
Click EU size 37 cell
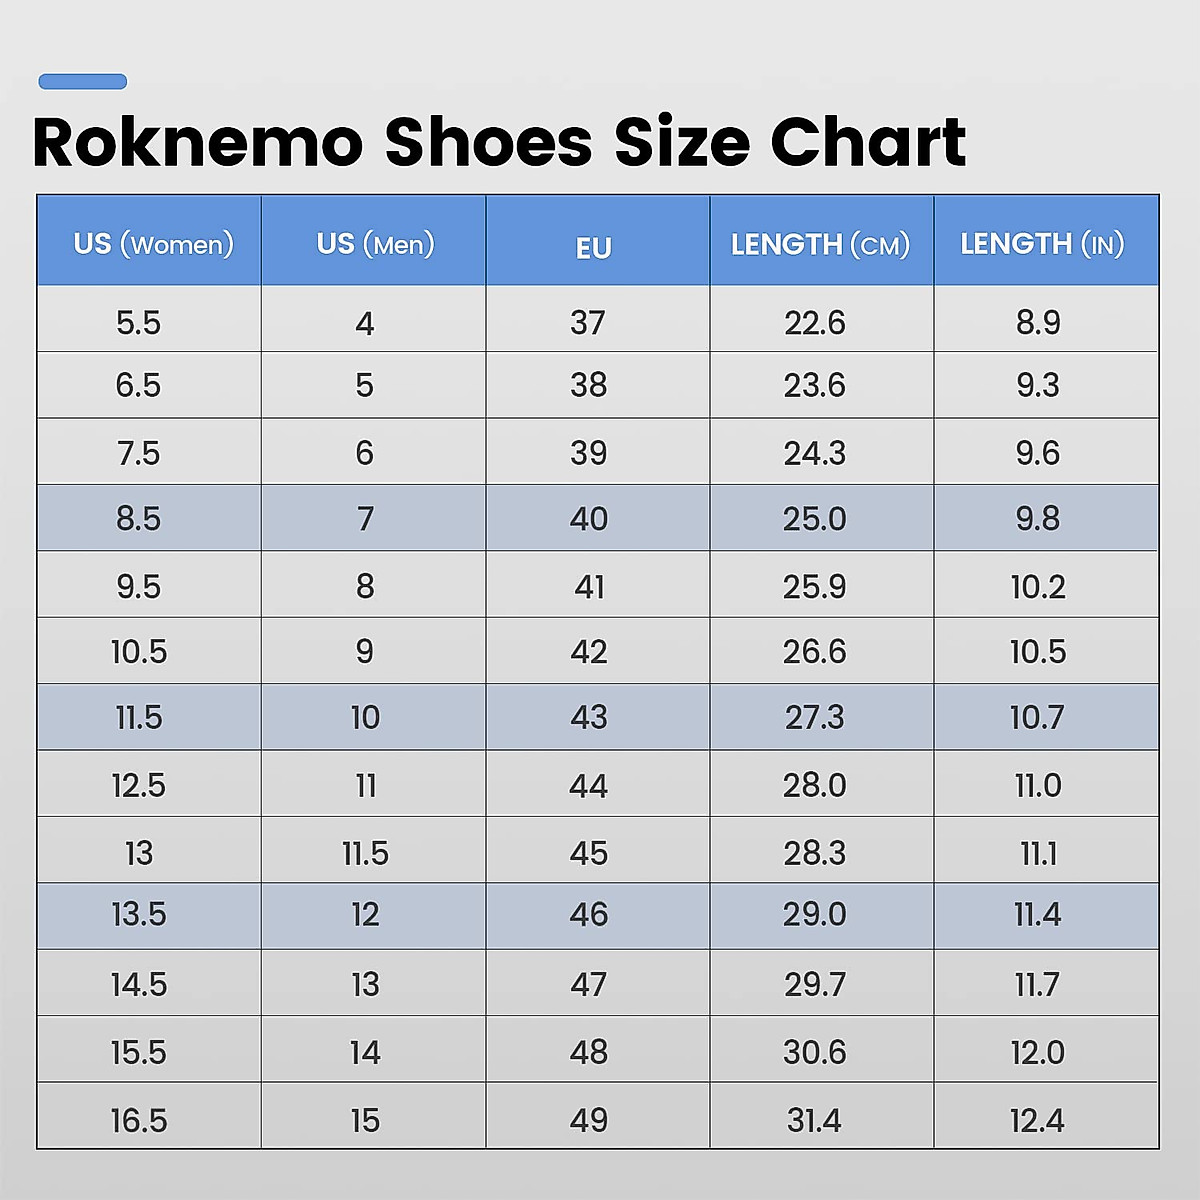tap(588, 322)
